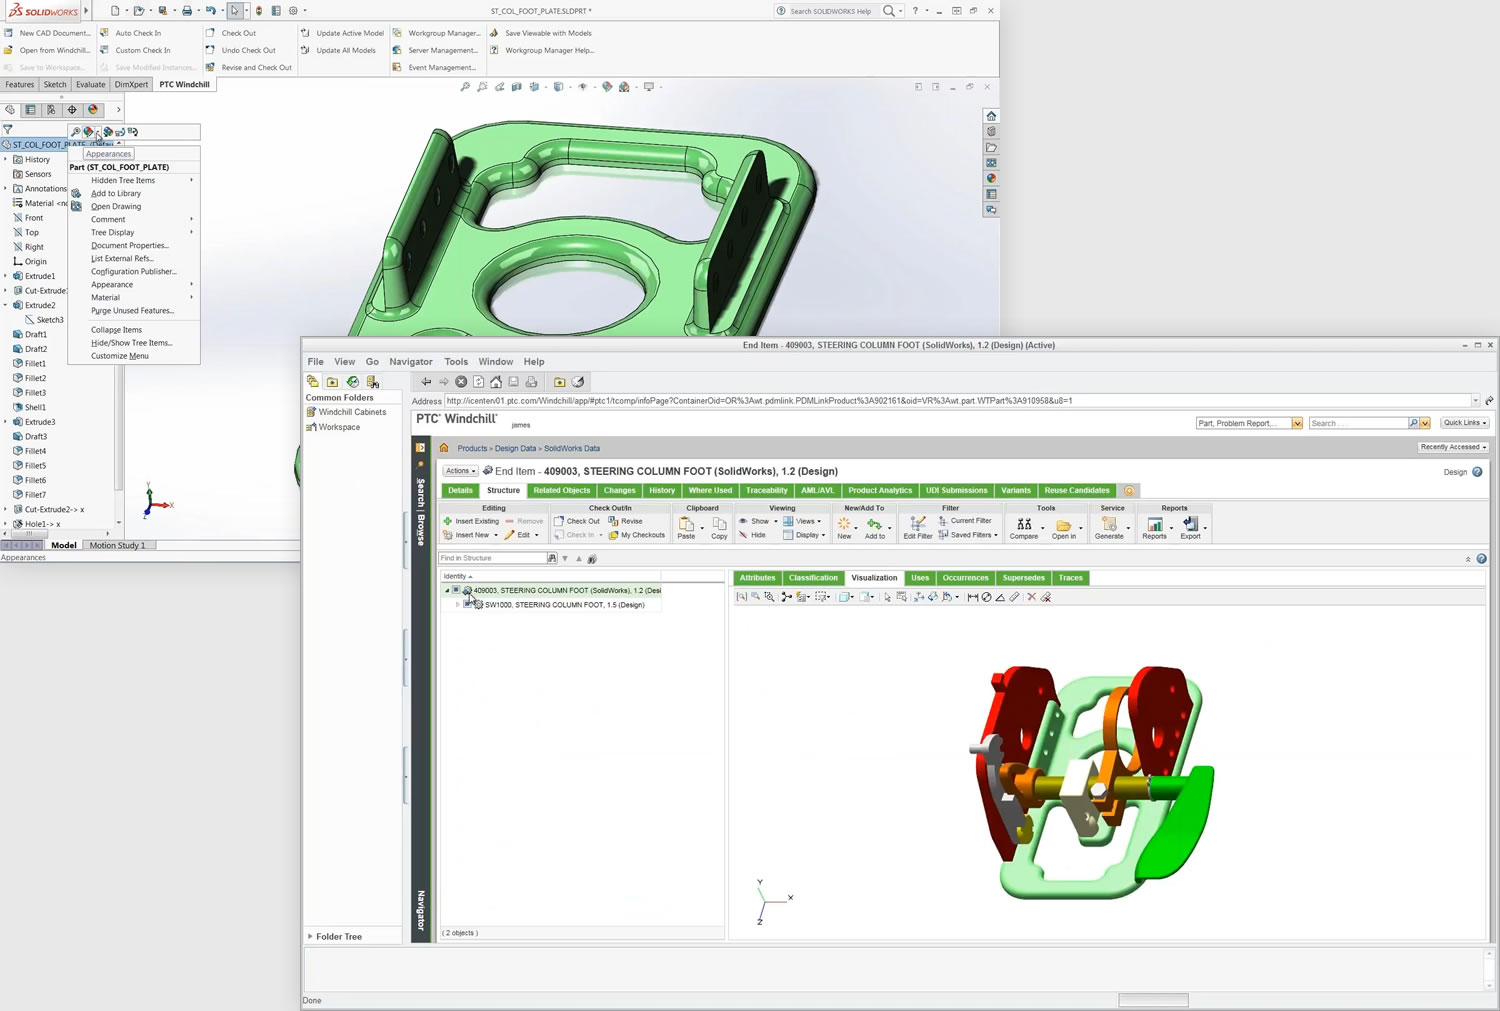Expand the Folder Tree section
The width and height of the screenshot is (1500, 1011).
(x=310, y=937)
